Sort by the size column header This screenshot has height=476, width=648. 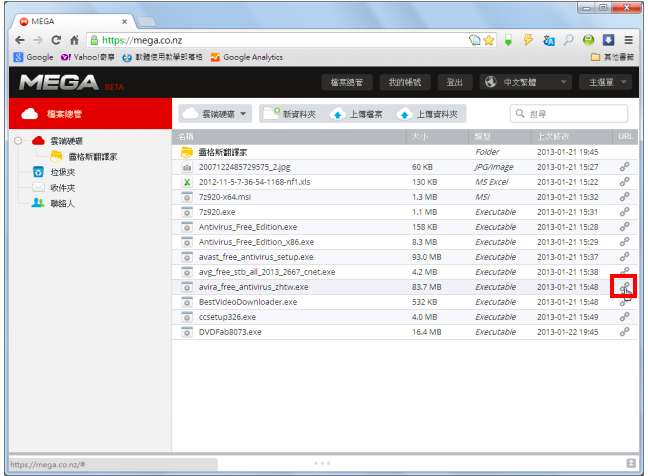click(438, 136)
